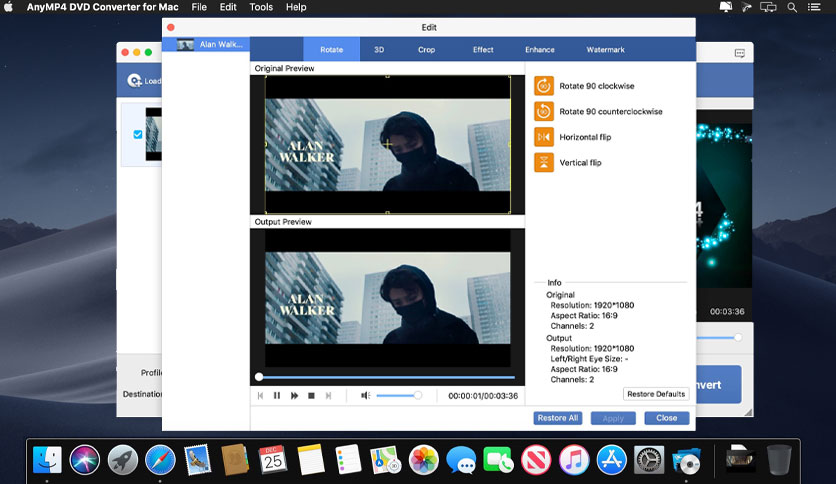
Task: Fast forward the preview video
Action: tap(294, 396)
